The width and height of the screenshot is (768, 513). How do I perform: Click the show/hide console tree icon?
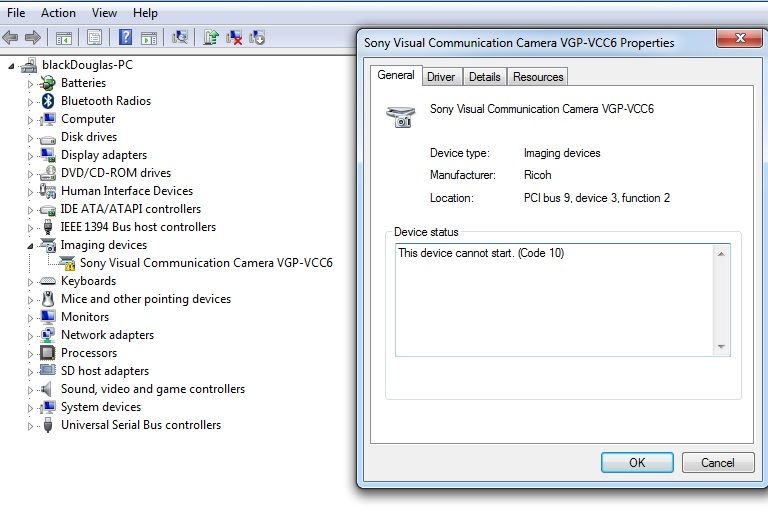pos(64,38)
